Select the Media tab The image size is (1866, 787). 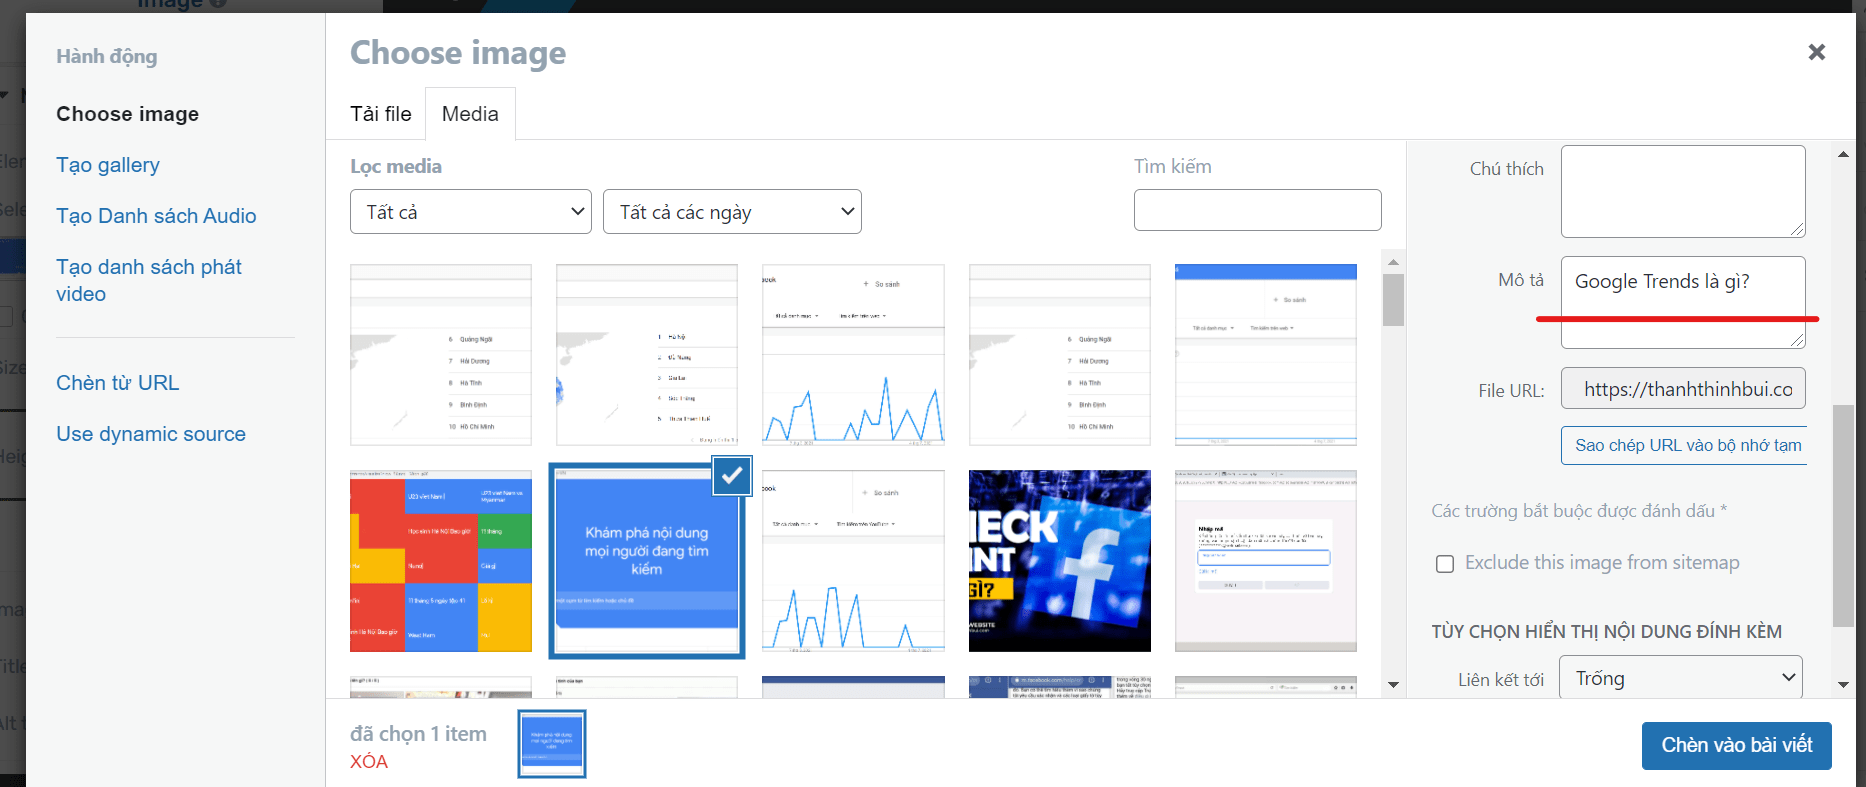pos(470,114)
